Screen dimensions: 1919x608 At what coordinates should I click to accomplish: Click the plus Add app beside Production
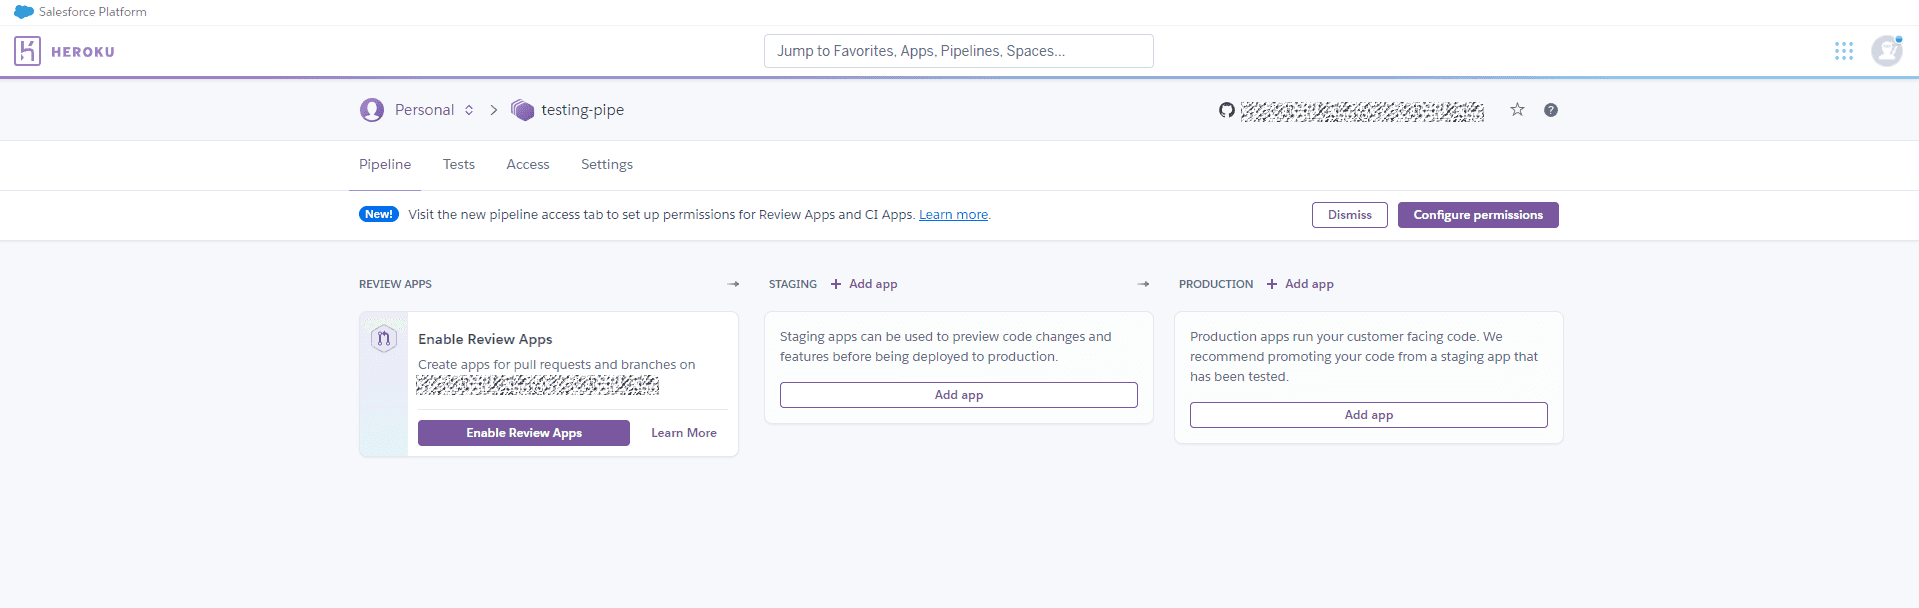[x=1300, y=284]
